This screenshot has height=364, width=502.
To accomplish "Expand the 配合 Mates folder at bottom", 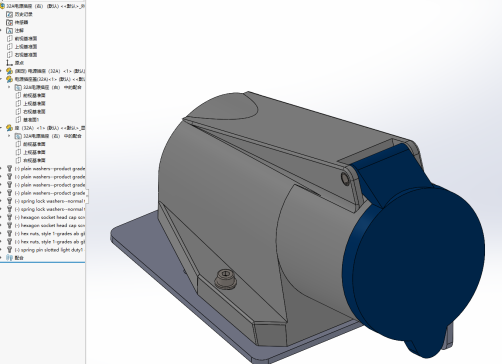I will pos(1,258).
